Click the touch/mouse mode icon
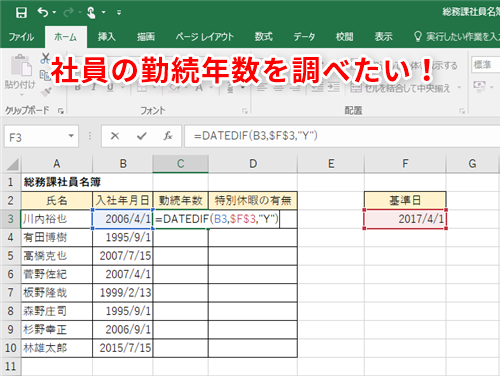 [91, 13]
